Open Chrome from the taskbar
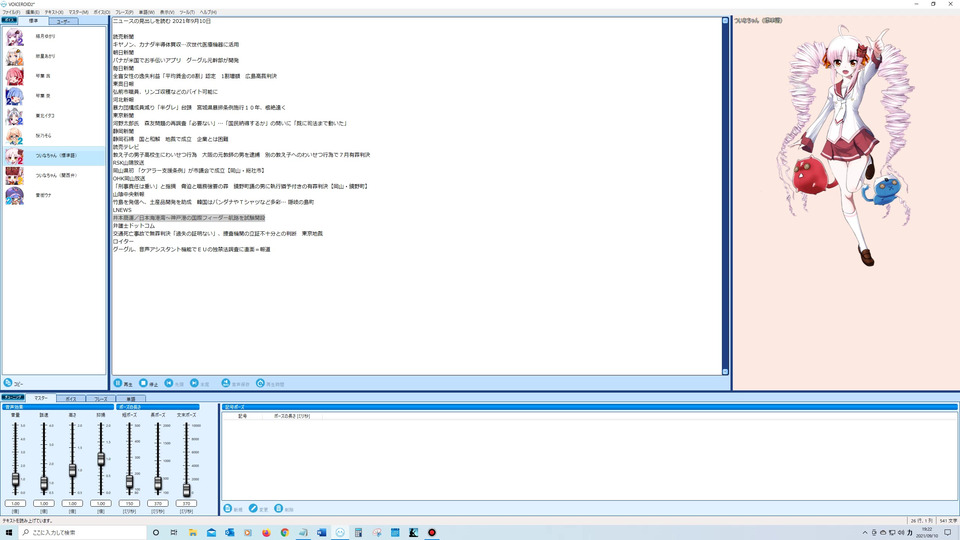The image size is (960, 540). coord(285,533)
